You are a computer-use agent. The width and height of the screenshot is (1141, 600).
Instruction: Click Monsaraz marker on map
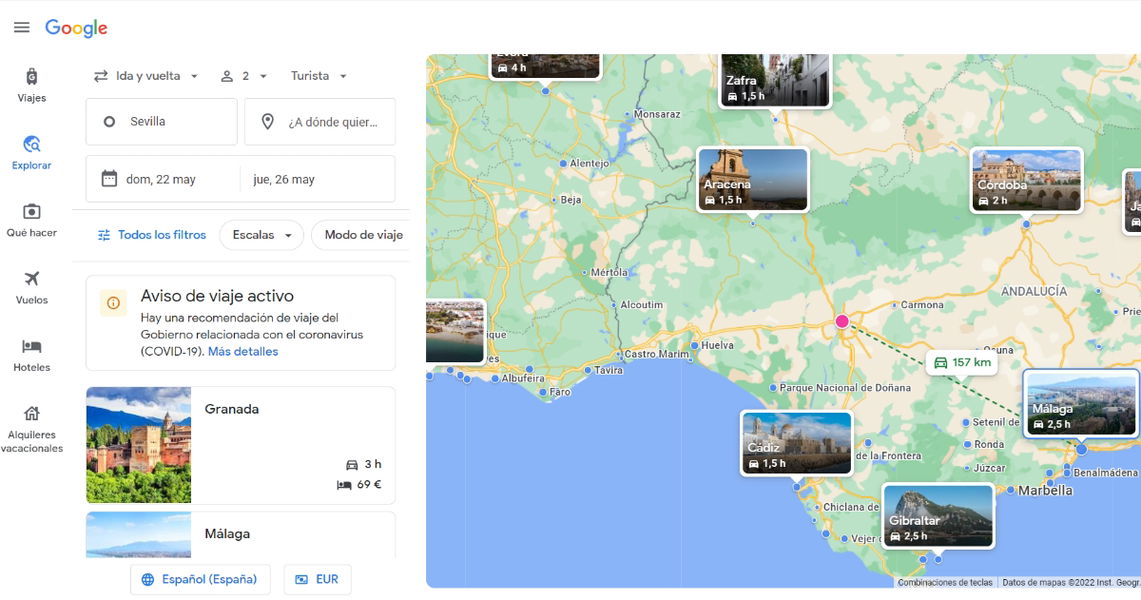point(627,114)
